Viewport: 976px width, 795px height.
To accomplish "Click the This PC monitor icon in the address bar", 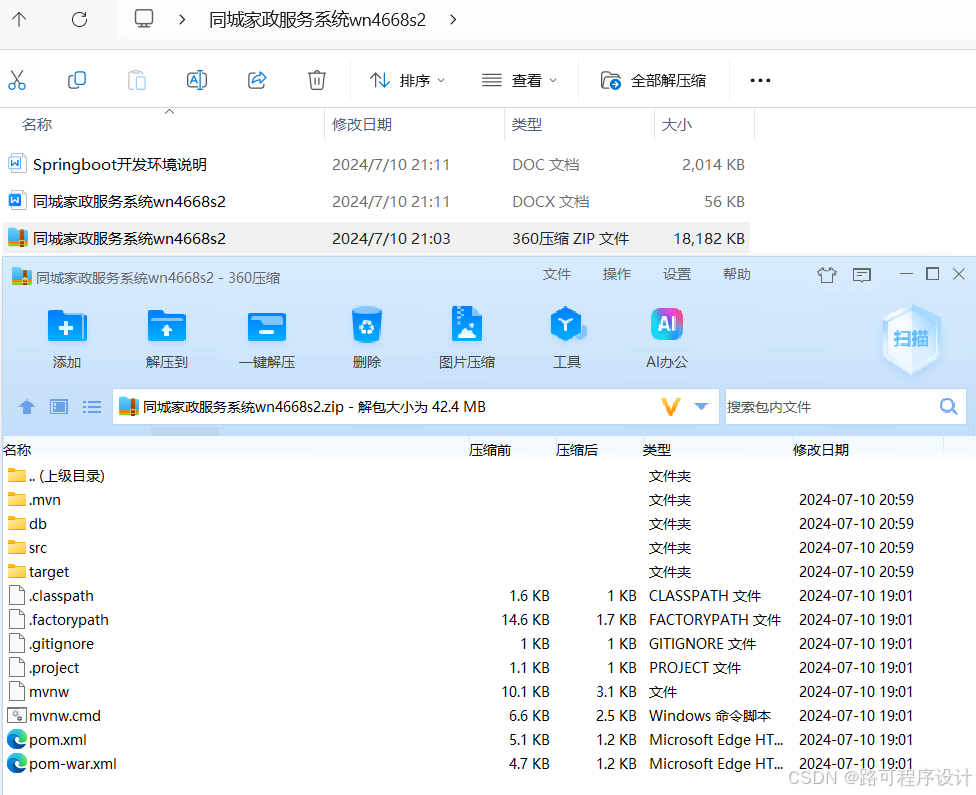I will [144, 19].
